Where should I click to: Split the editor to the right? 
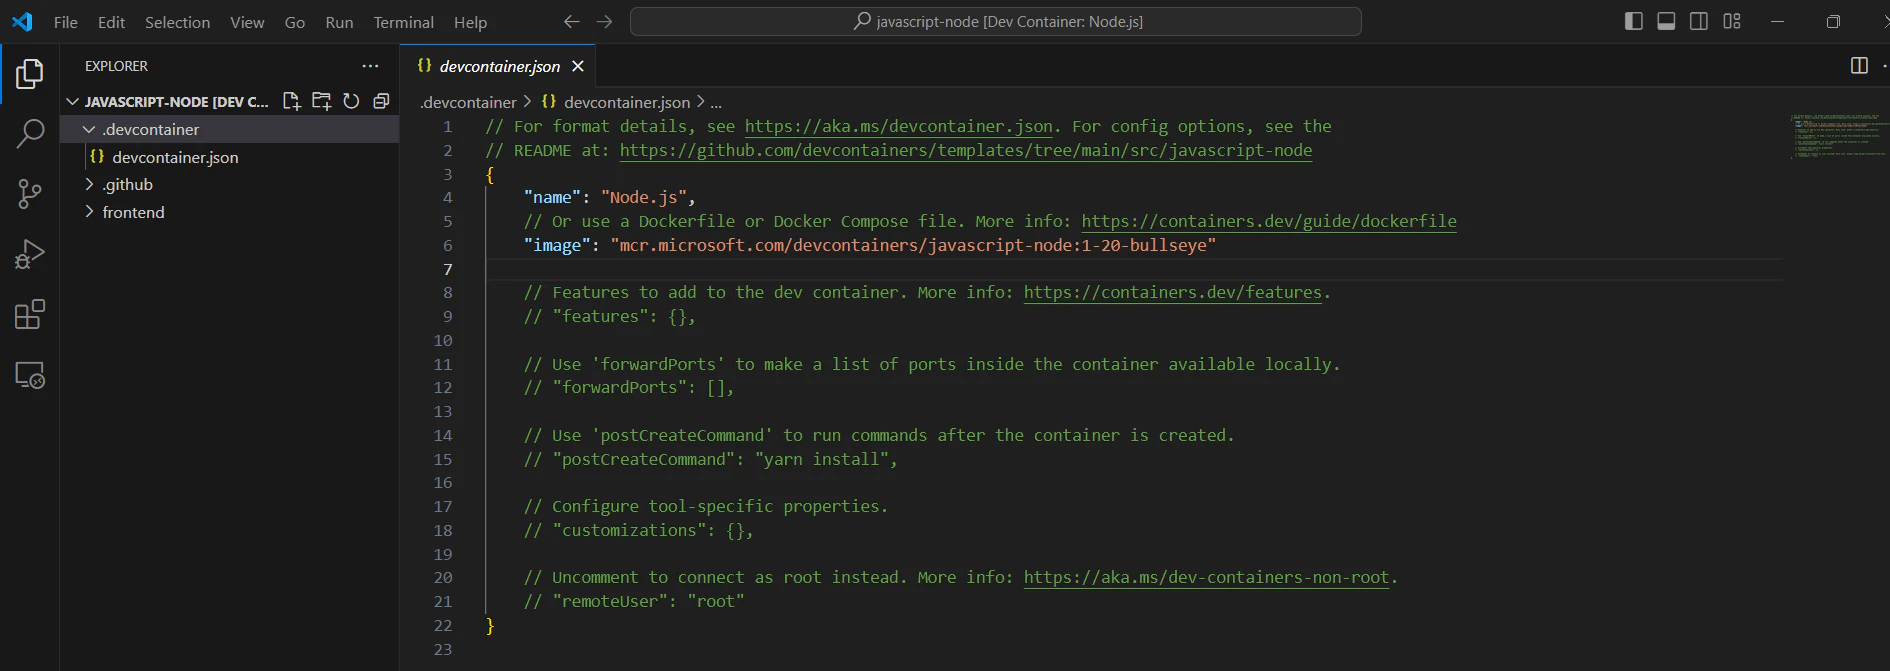1859,66
